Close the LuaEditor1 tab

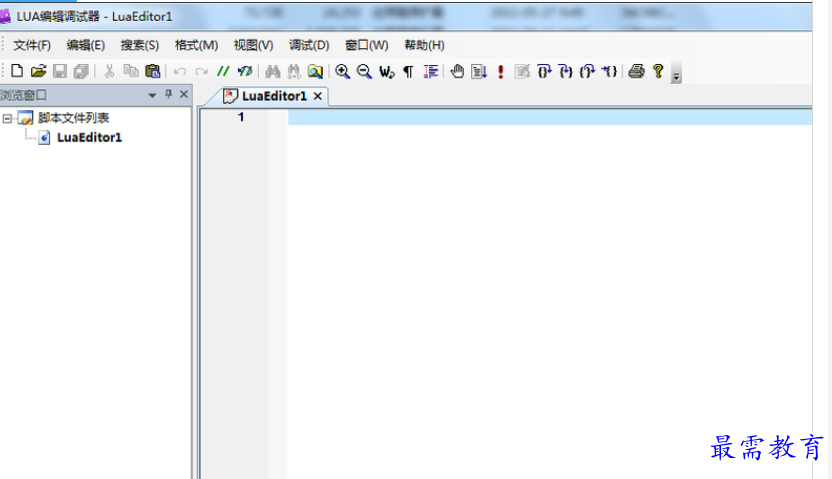coord(318,96)
